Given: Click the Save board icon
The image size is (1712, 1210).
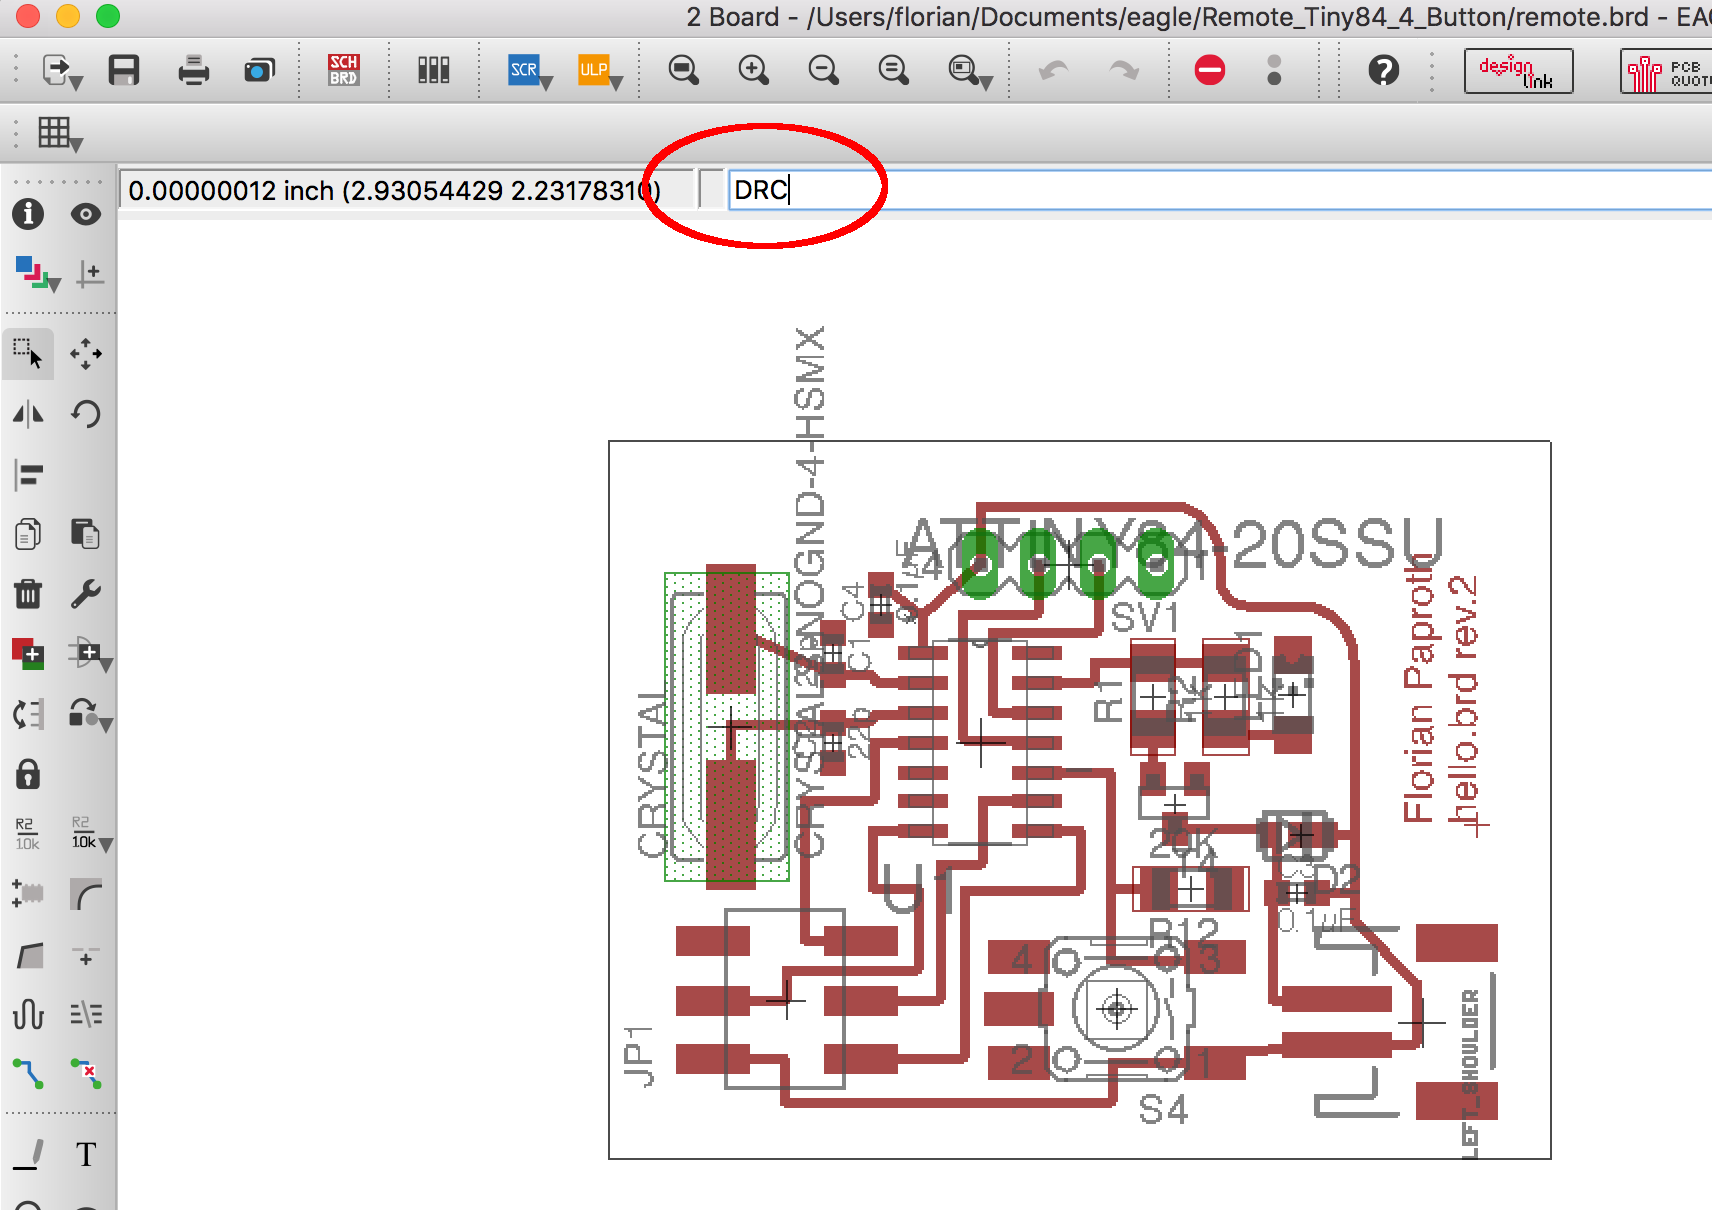Looking at the screenshot, I should [124, 70].
